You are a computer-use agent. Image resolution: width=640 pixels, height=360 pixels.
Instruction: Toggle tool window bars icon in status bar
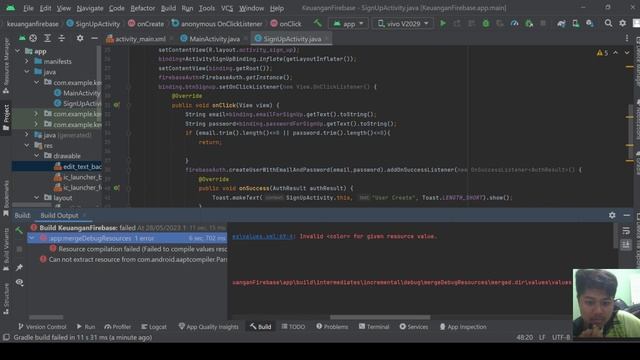click(x=6, y=338)
